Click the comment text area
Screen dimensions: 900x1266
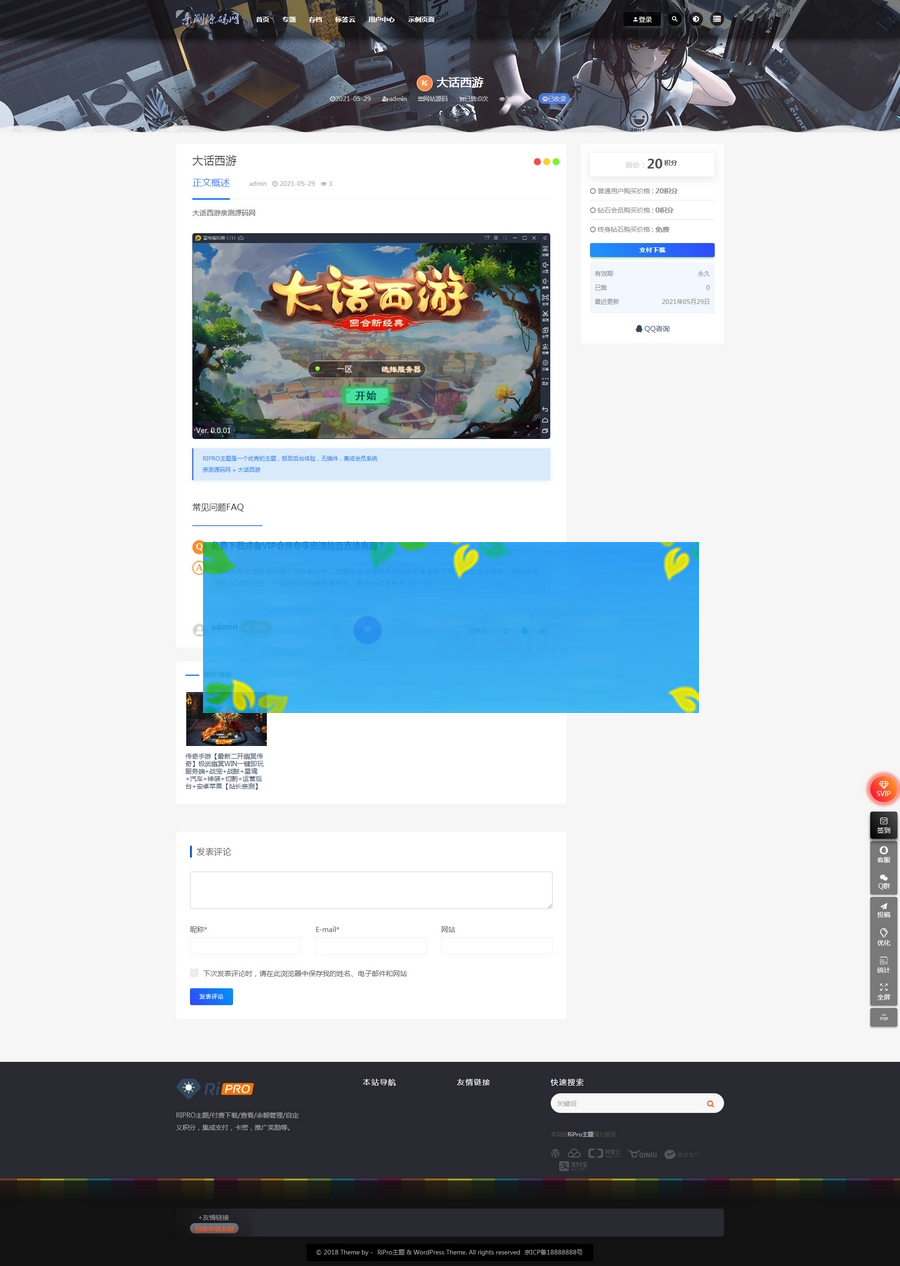pos(371,890)
